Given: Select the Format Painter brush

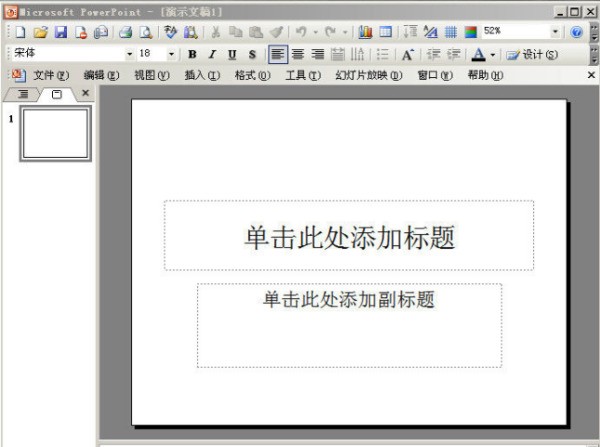Looking at the screenshot, I should pyautogui.click(x=276, y=32).
